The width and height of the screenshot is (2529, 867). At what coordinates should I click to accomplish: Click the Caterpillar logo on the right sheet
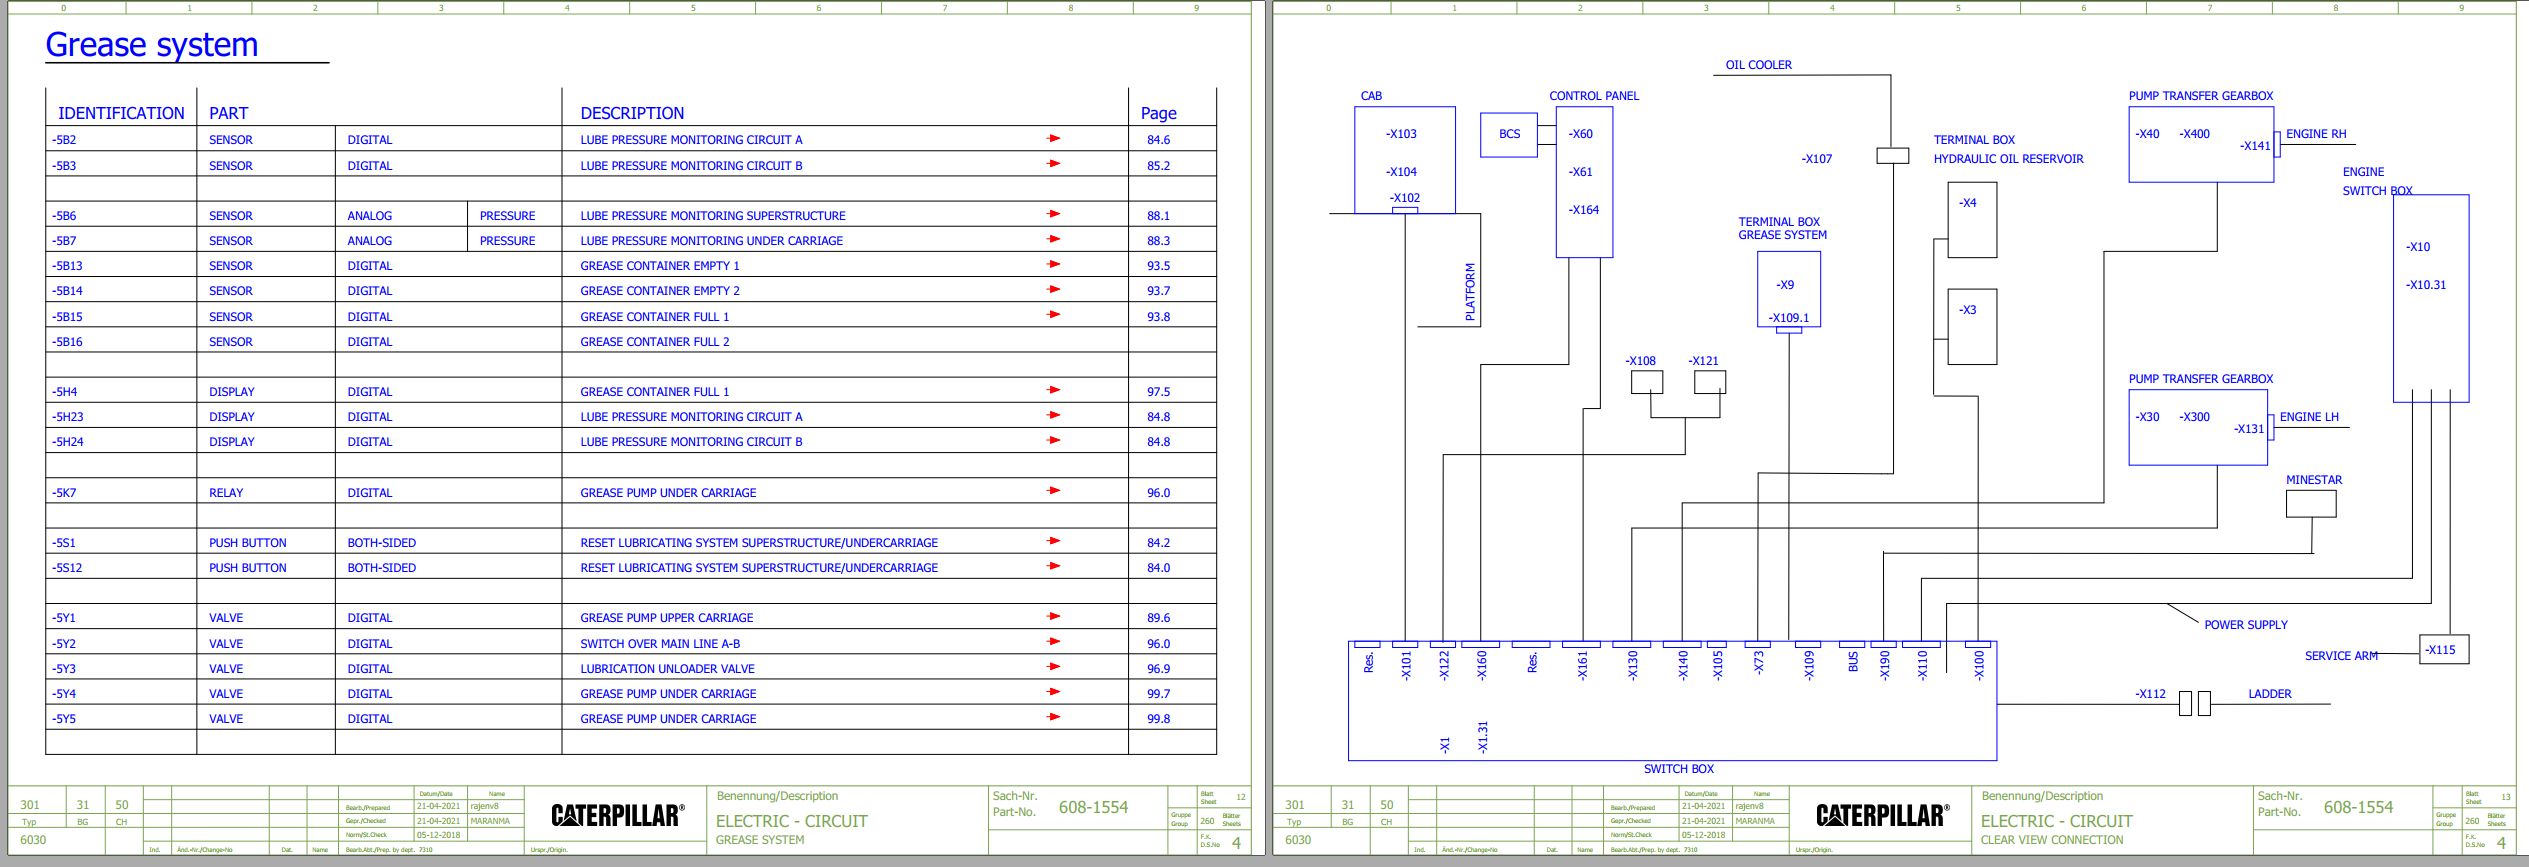[x=1883, y=815]
